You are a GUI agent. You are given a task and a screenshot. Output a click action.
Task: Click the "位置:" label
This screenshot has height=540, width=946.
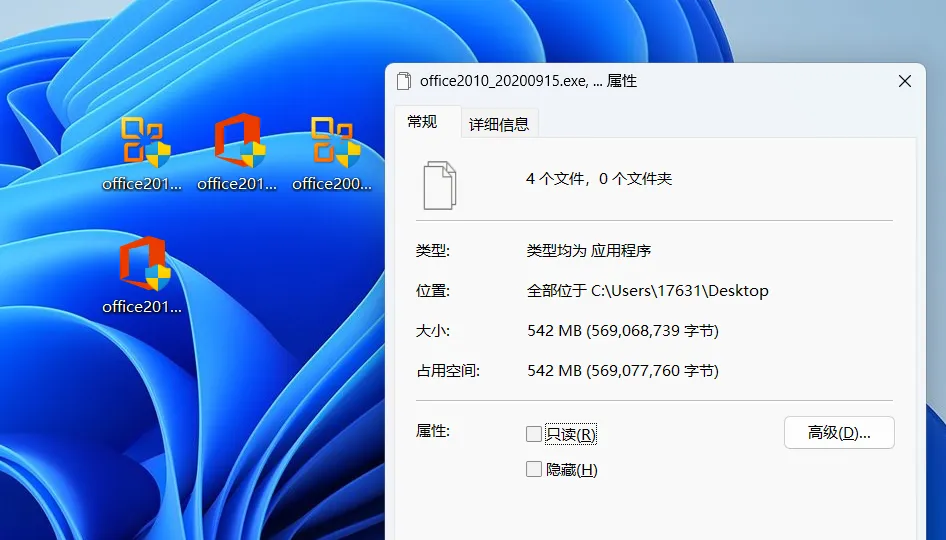click(x=433, y=291)
